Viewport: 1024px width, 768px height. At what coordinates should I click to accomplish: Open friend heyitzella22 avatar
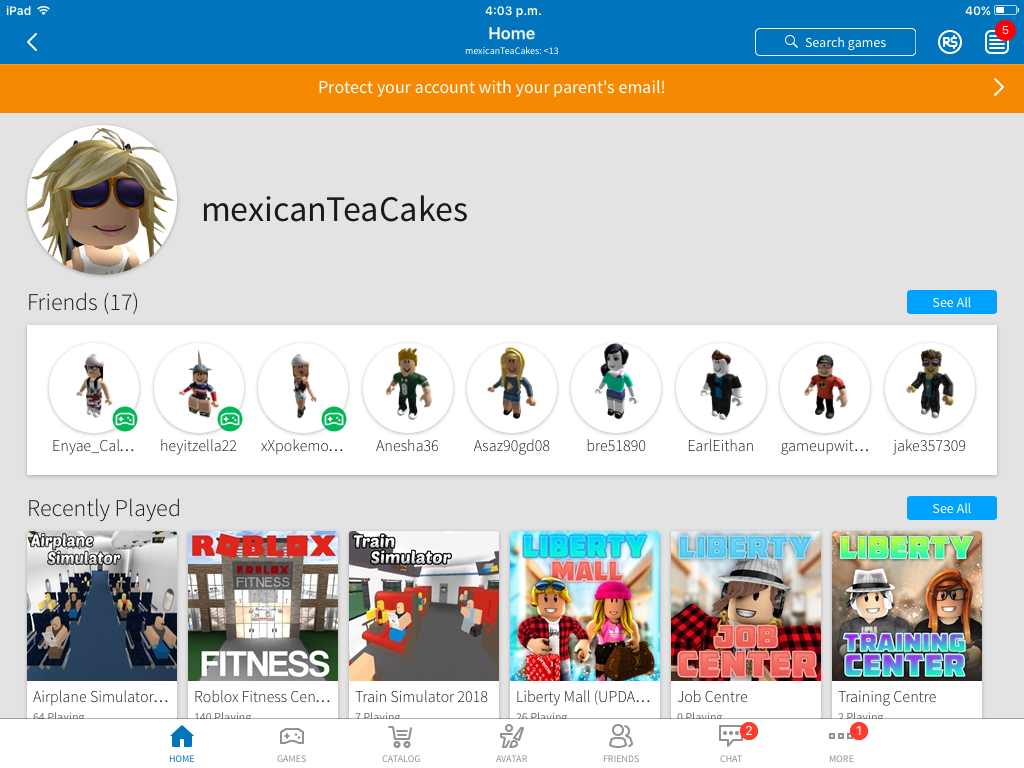click(199, 388)
